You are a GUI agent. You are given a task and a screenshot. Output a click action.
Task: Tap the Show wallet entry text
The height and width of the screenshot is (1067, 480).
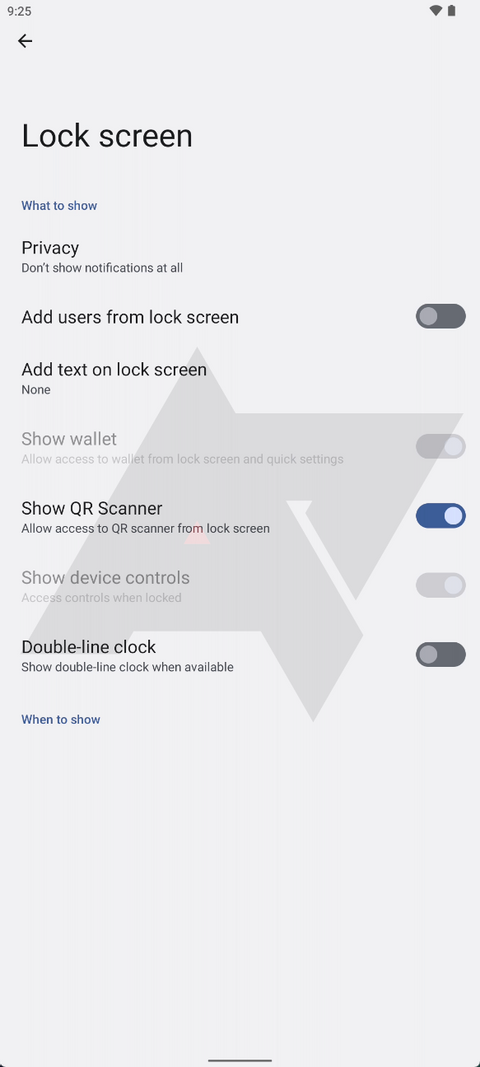coord(69,439)
